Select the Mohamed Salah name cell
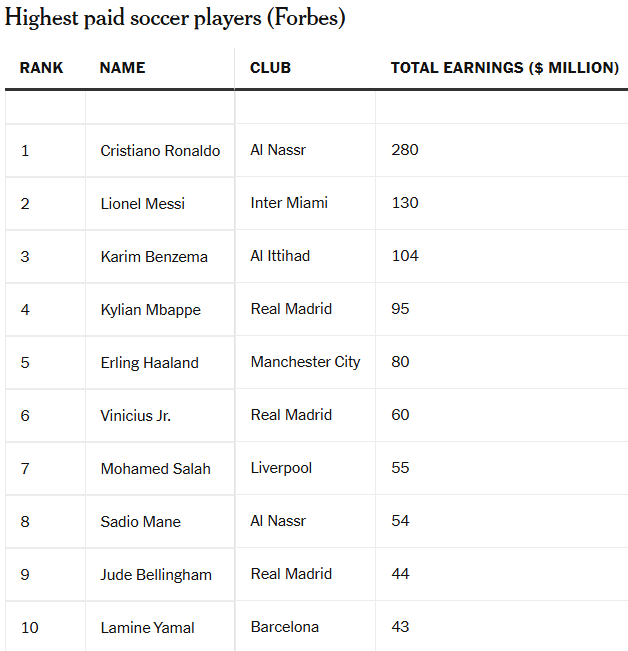 (x=155, y=469)
